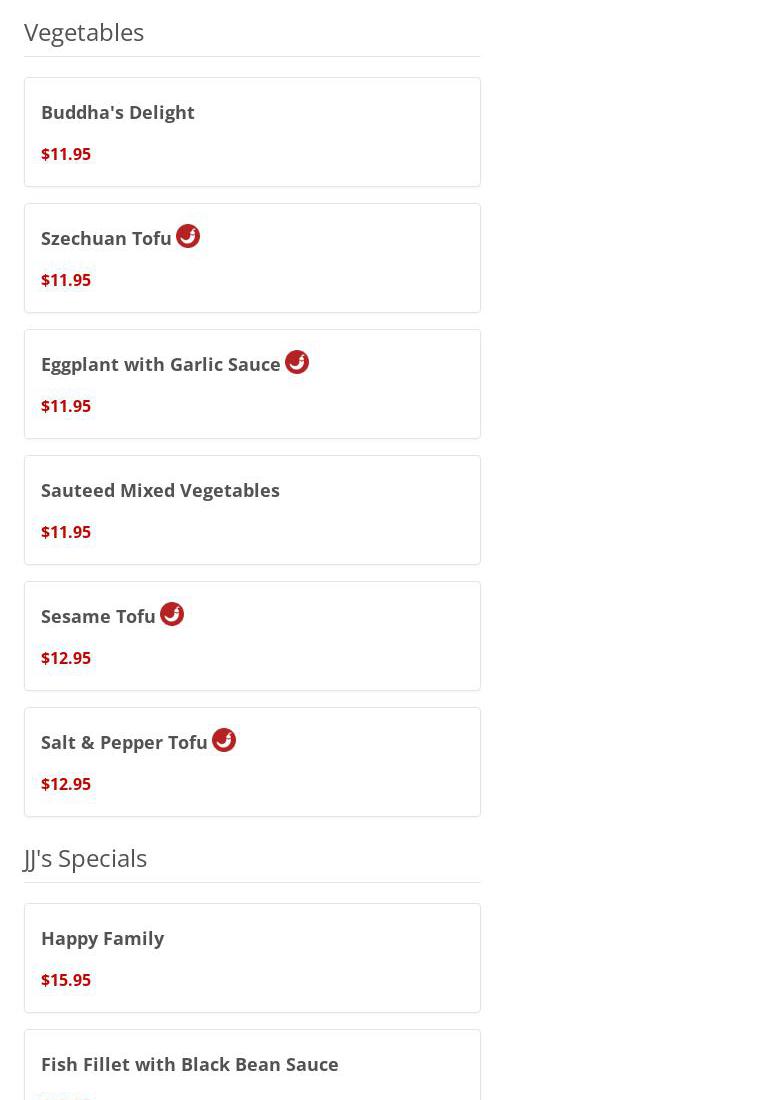Click the JJ's Specials section heading
The image size is (770, 1100).
coord(85,858)
